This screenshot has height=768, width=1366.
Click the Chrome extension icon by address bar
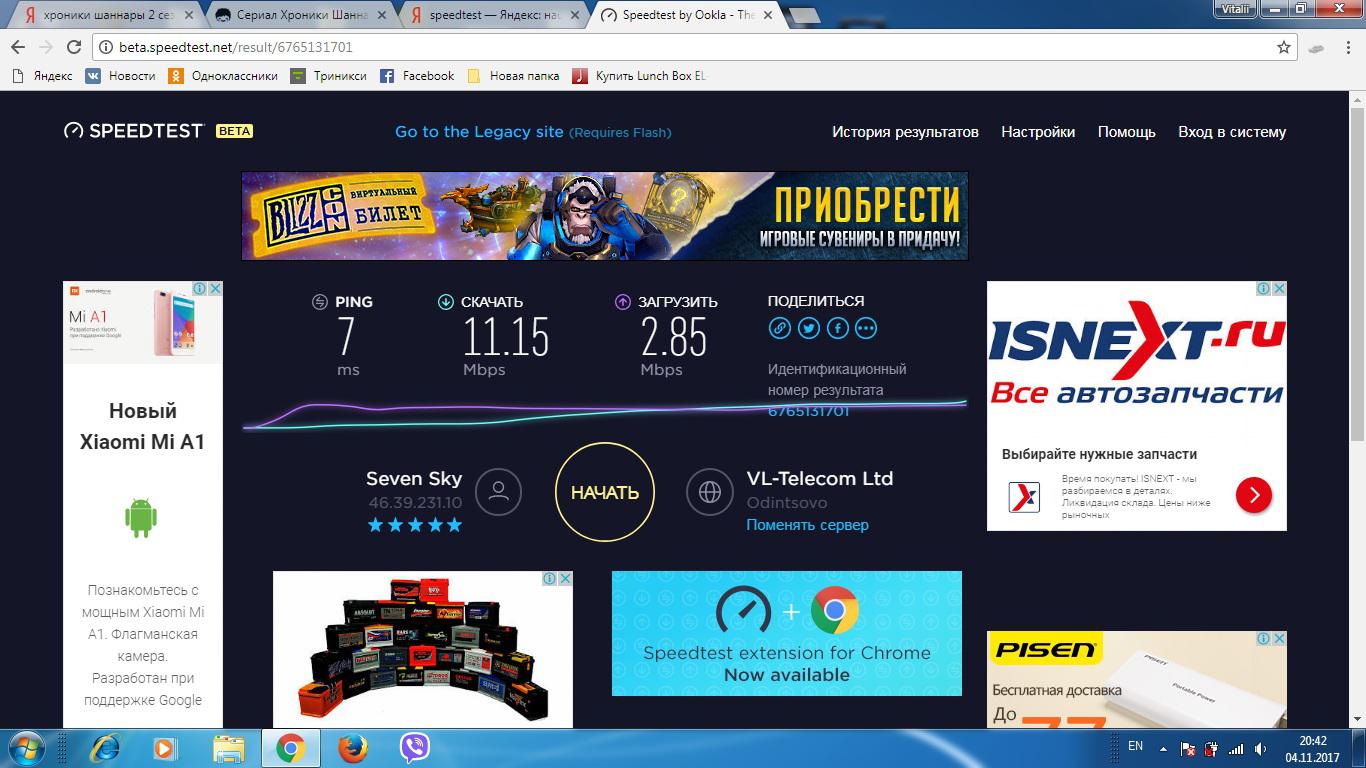(x=1317, y=47)
